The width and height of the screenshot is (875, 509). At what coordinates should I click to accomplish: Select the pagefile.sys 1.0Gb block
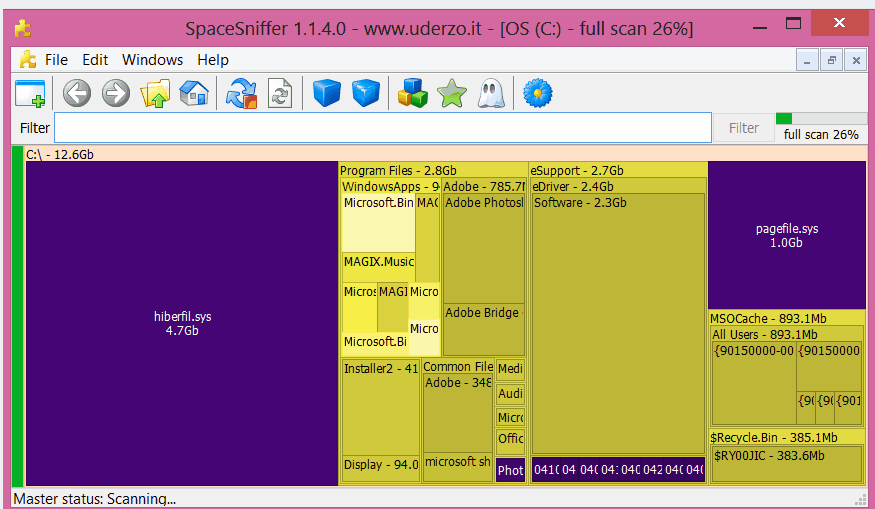pos(787,235)
